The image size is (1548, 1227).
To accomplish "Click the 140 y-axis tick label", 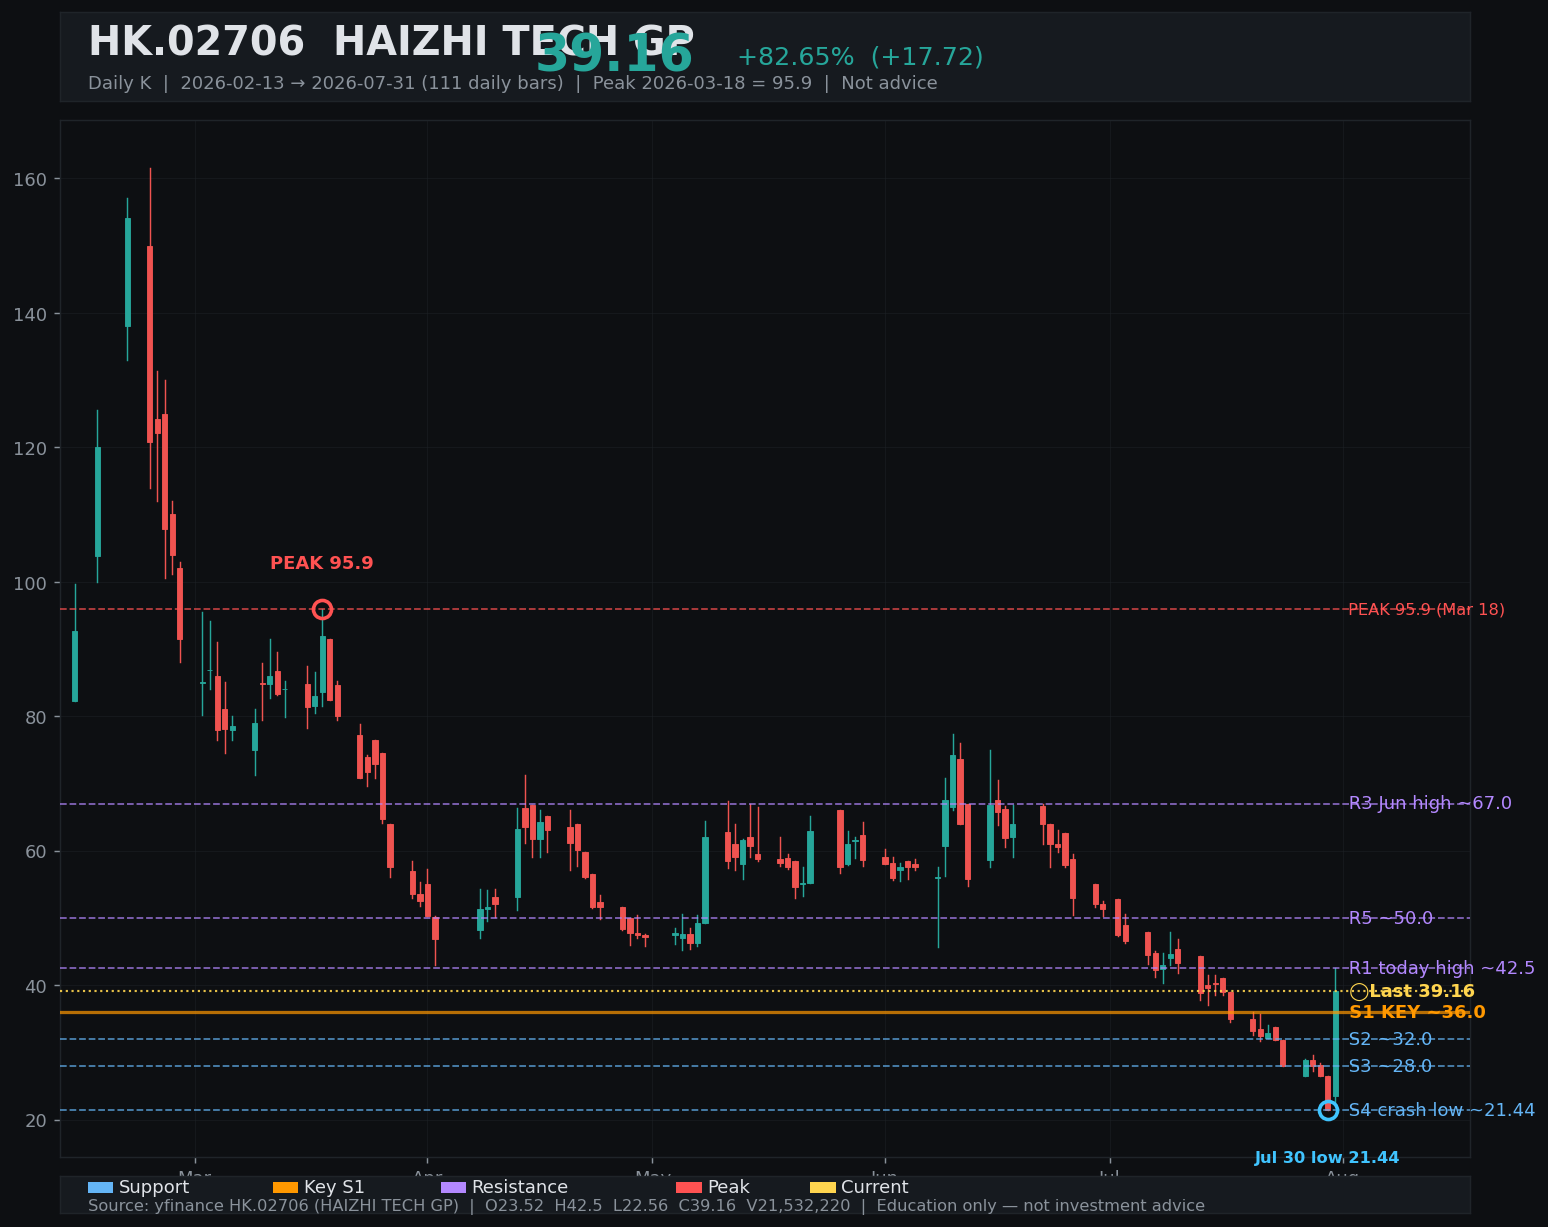I will coord(31,314).
